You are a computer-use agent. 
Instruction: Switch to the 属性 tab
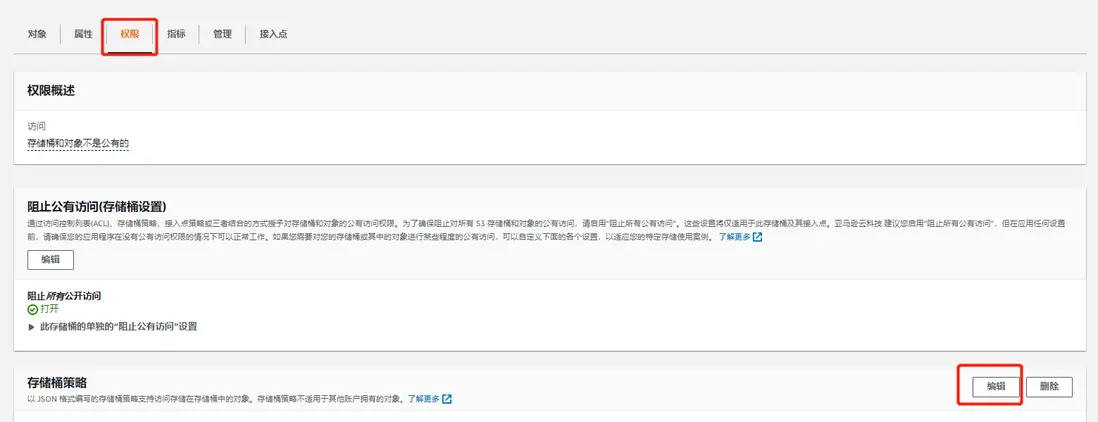83,34
